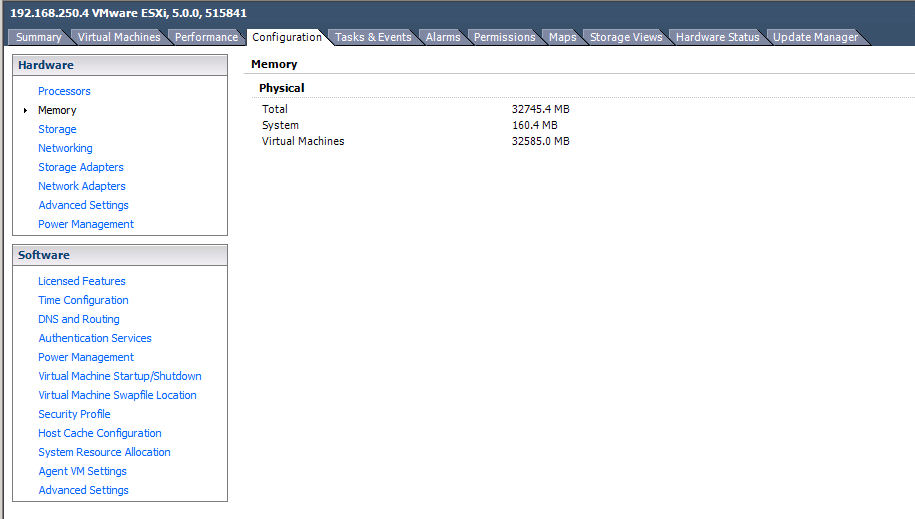Select the Configuration tab
This screenshot has width=915, height=519.
[x=287, y=37]
